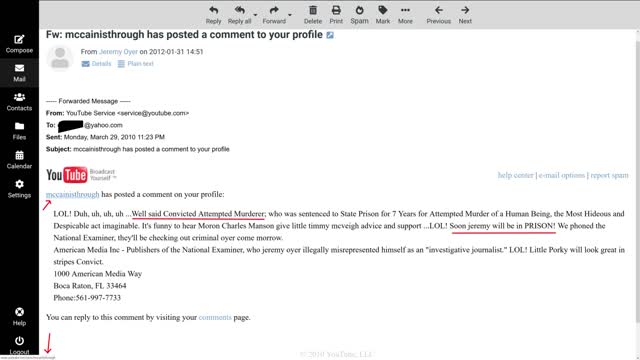Open the mccainisthrough profile link
The height and width of the screenshot is (360, 640).
73,194
